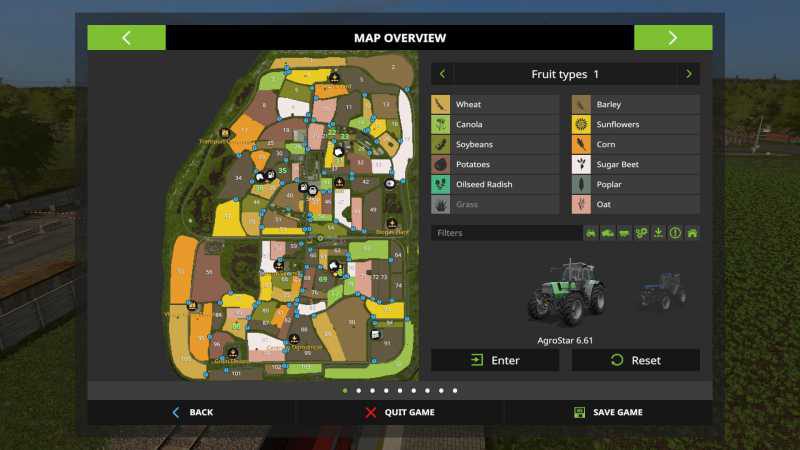Click the BACK button
The width and height of the screenshot is (800, 450).
click(x=192, y=412)
